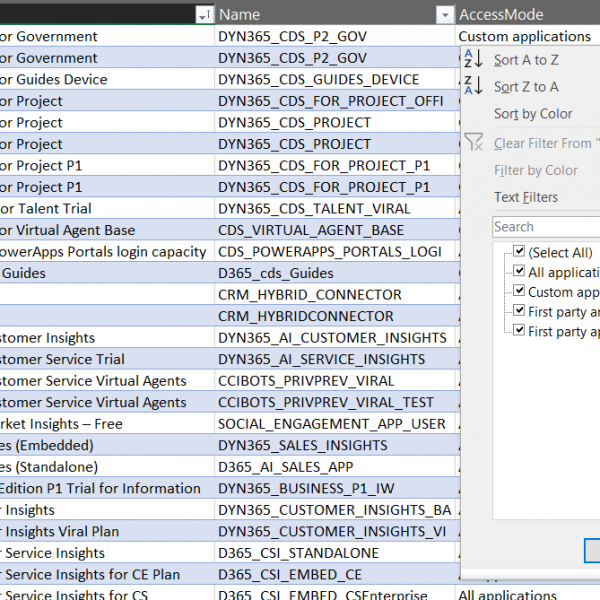Select "Insights Viral Plan" cell

[107, 532]
